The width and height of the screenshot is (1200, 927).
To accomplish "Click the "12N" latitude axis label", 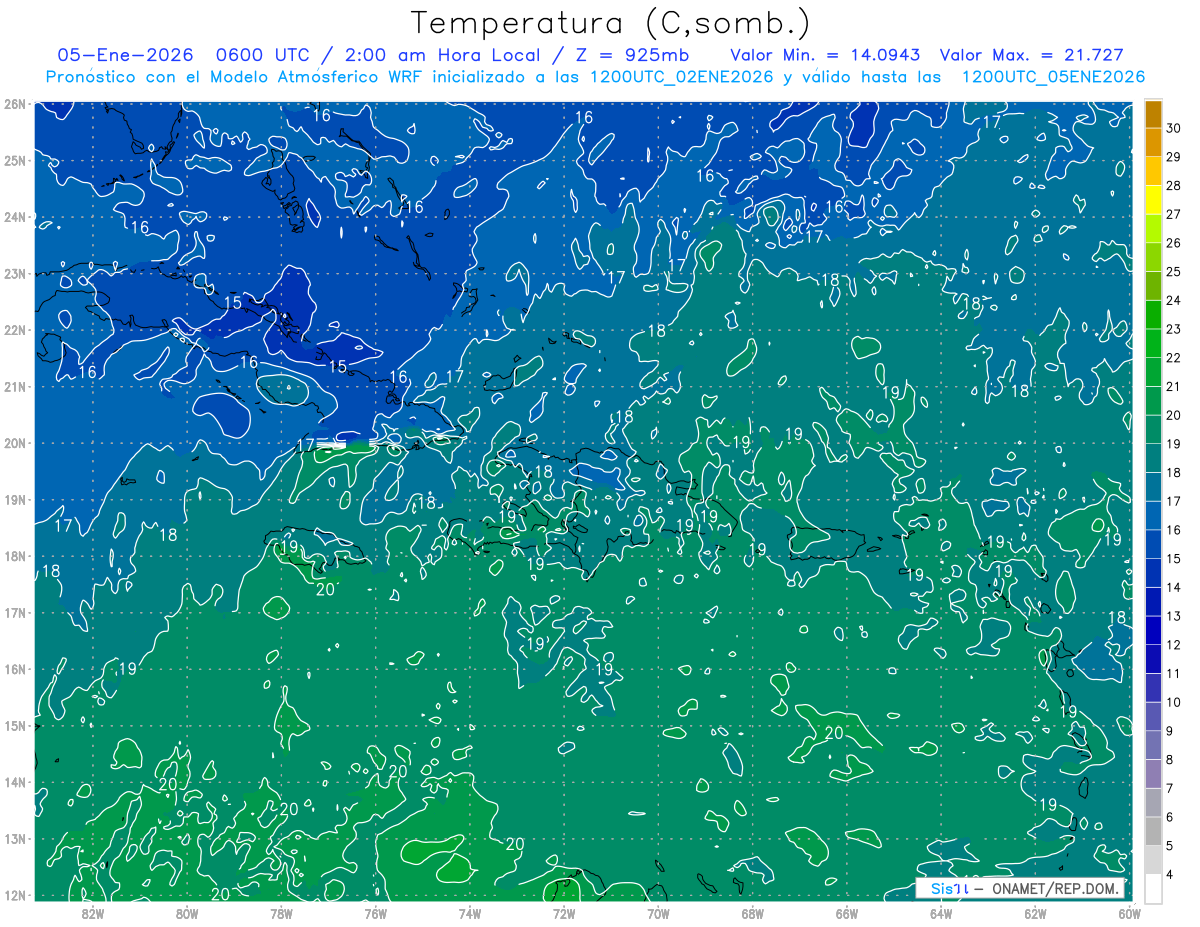I will [14, 895].
